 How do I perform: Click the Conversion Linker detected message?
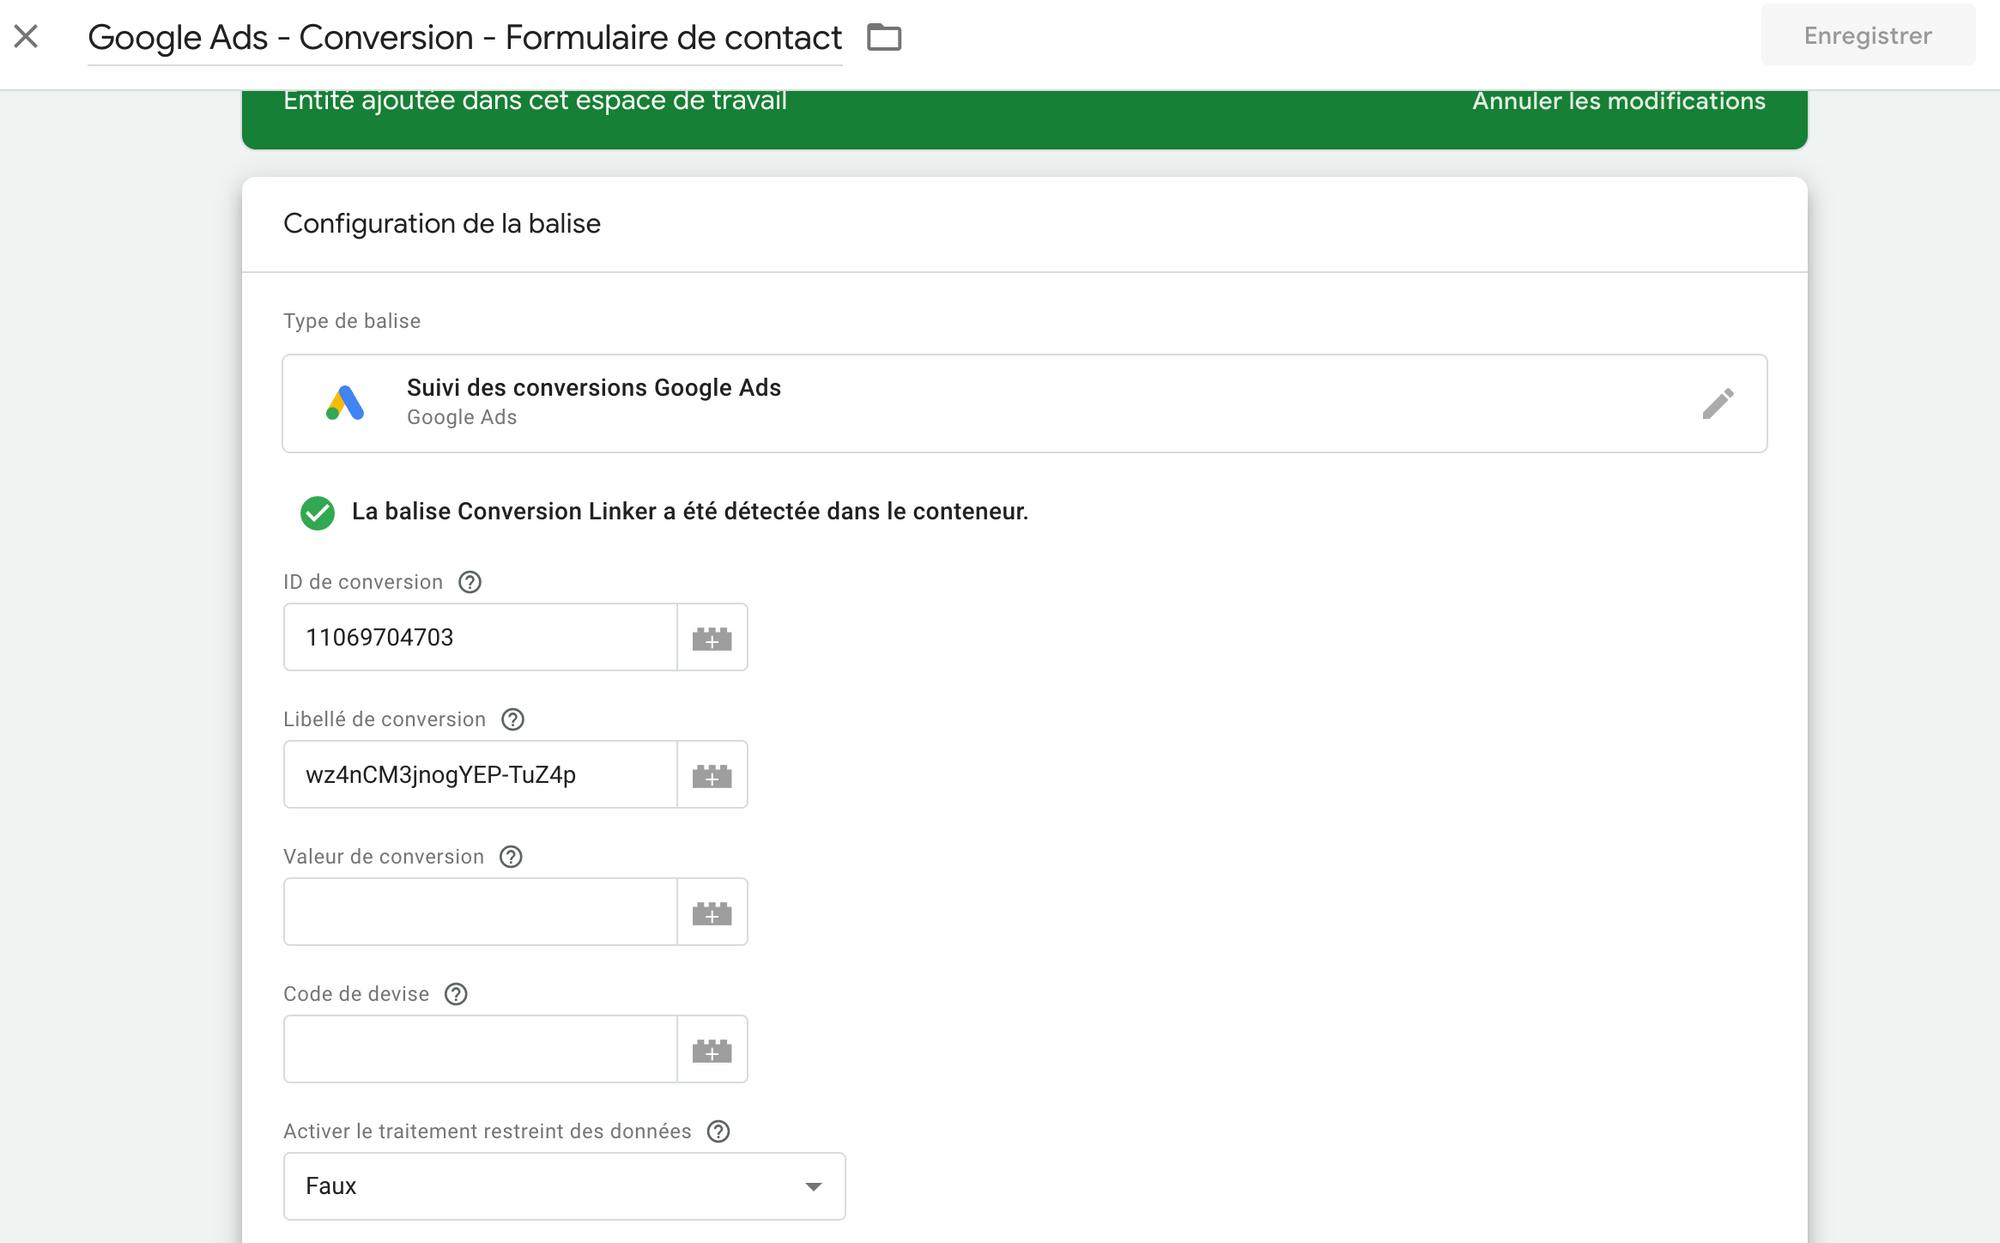click(690, 512)
